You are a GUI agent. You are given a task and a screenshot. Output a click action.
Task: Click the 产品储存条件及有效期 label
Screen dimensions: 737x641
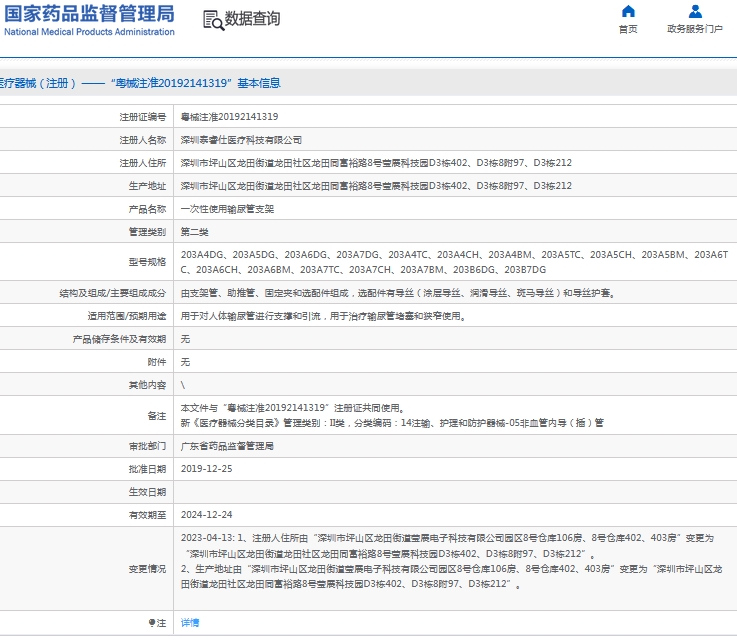(119, 339)
